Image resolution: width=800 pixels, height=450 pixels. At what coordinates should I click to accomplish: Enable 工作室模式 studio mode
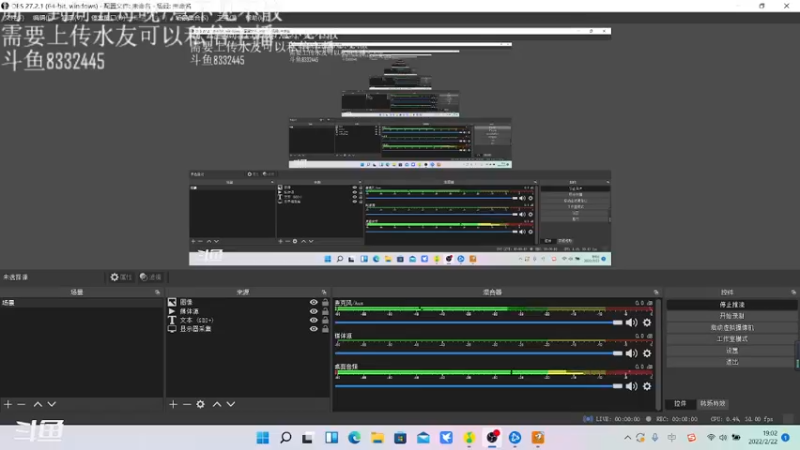(x=732, y=339)
